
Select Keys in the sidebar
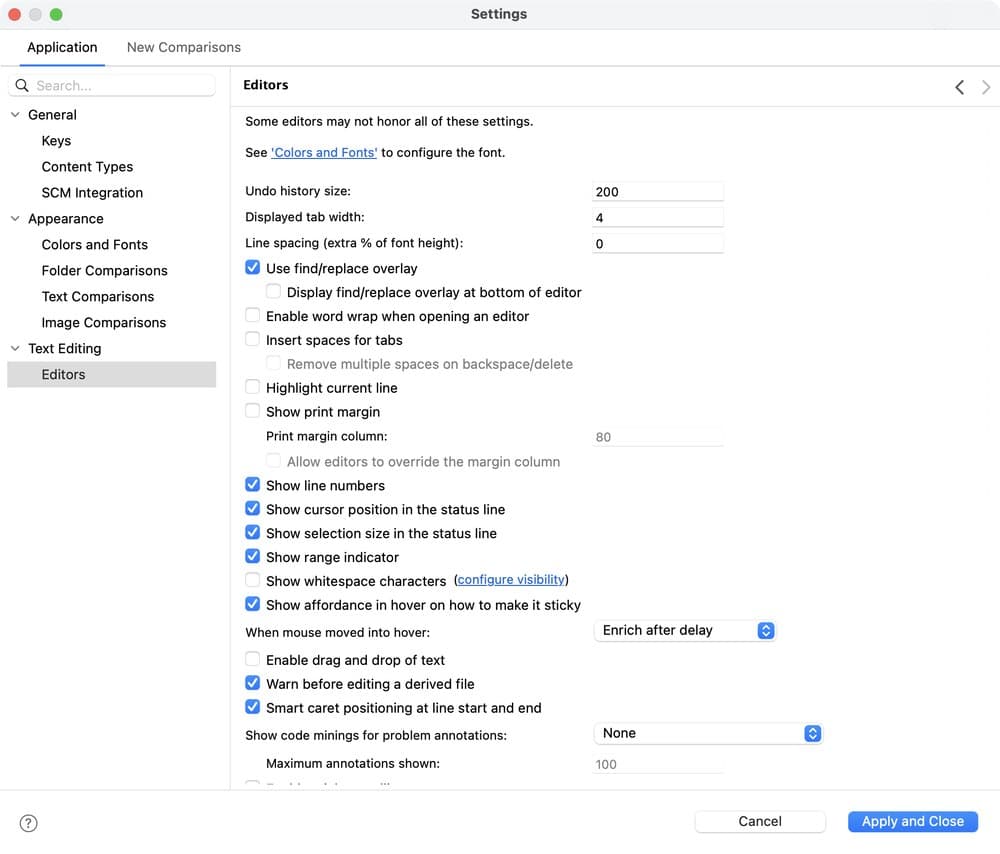(56, 141)
